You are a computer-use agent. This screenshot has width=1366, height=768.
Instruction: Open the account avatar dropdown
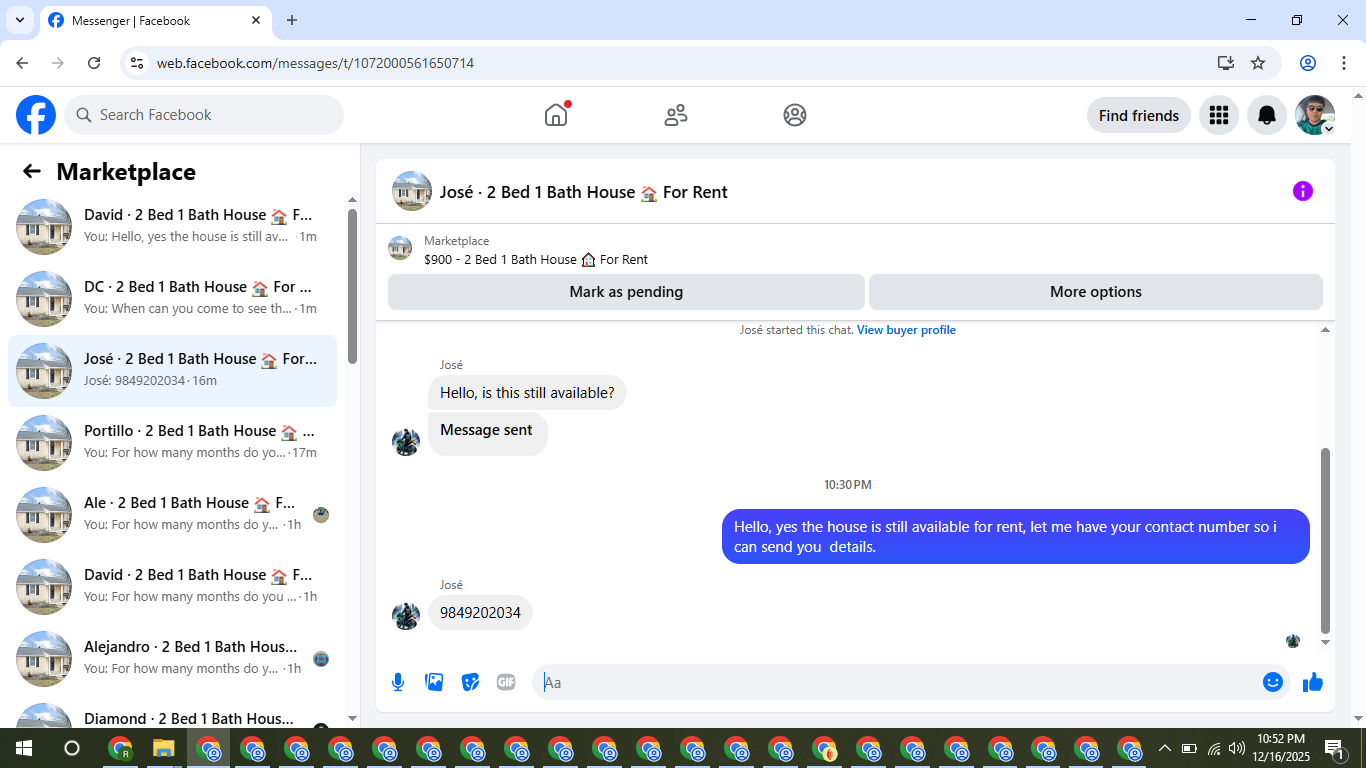coord(1315,115)
